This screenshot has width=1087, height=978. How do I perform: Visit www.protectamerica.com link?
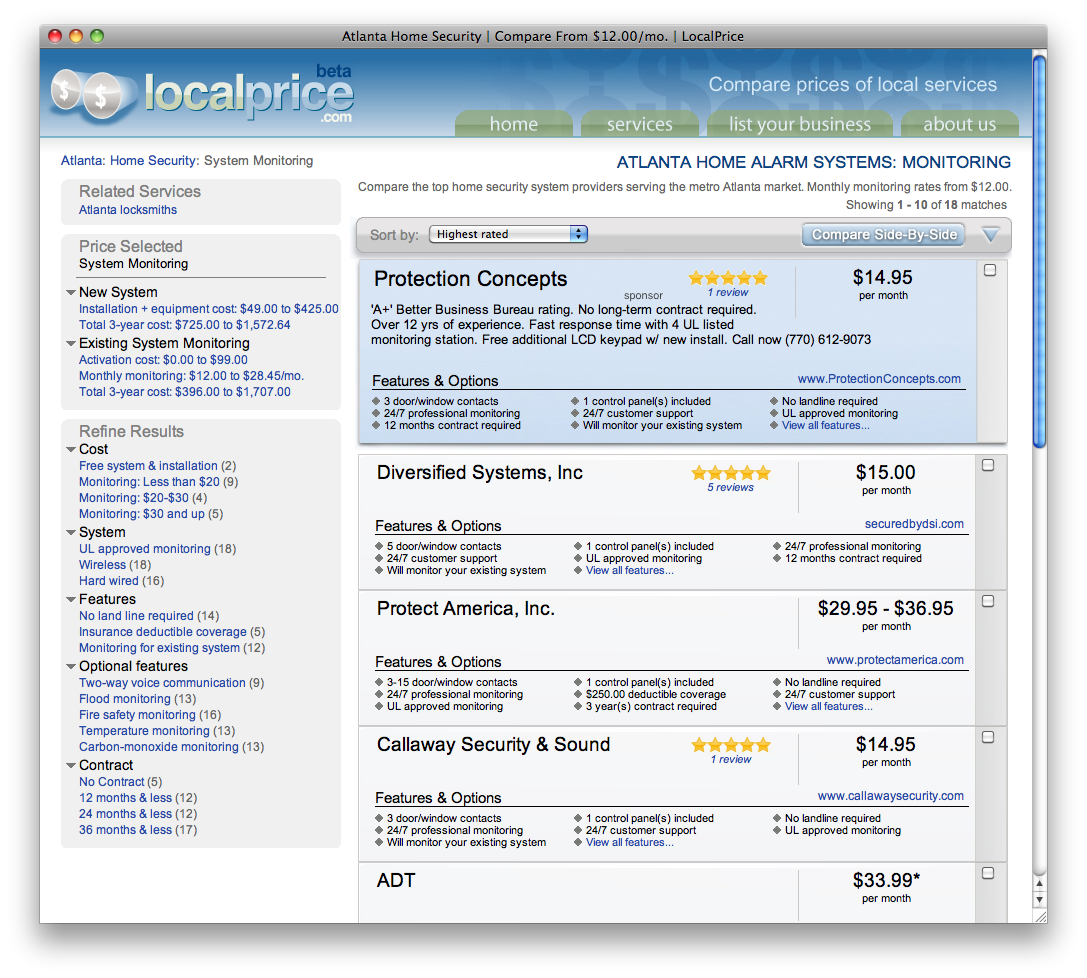[x=895, y=660]
